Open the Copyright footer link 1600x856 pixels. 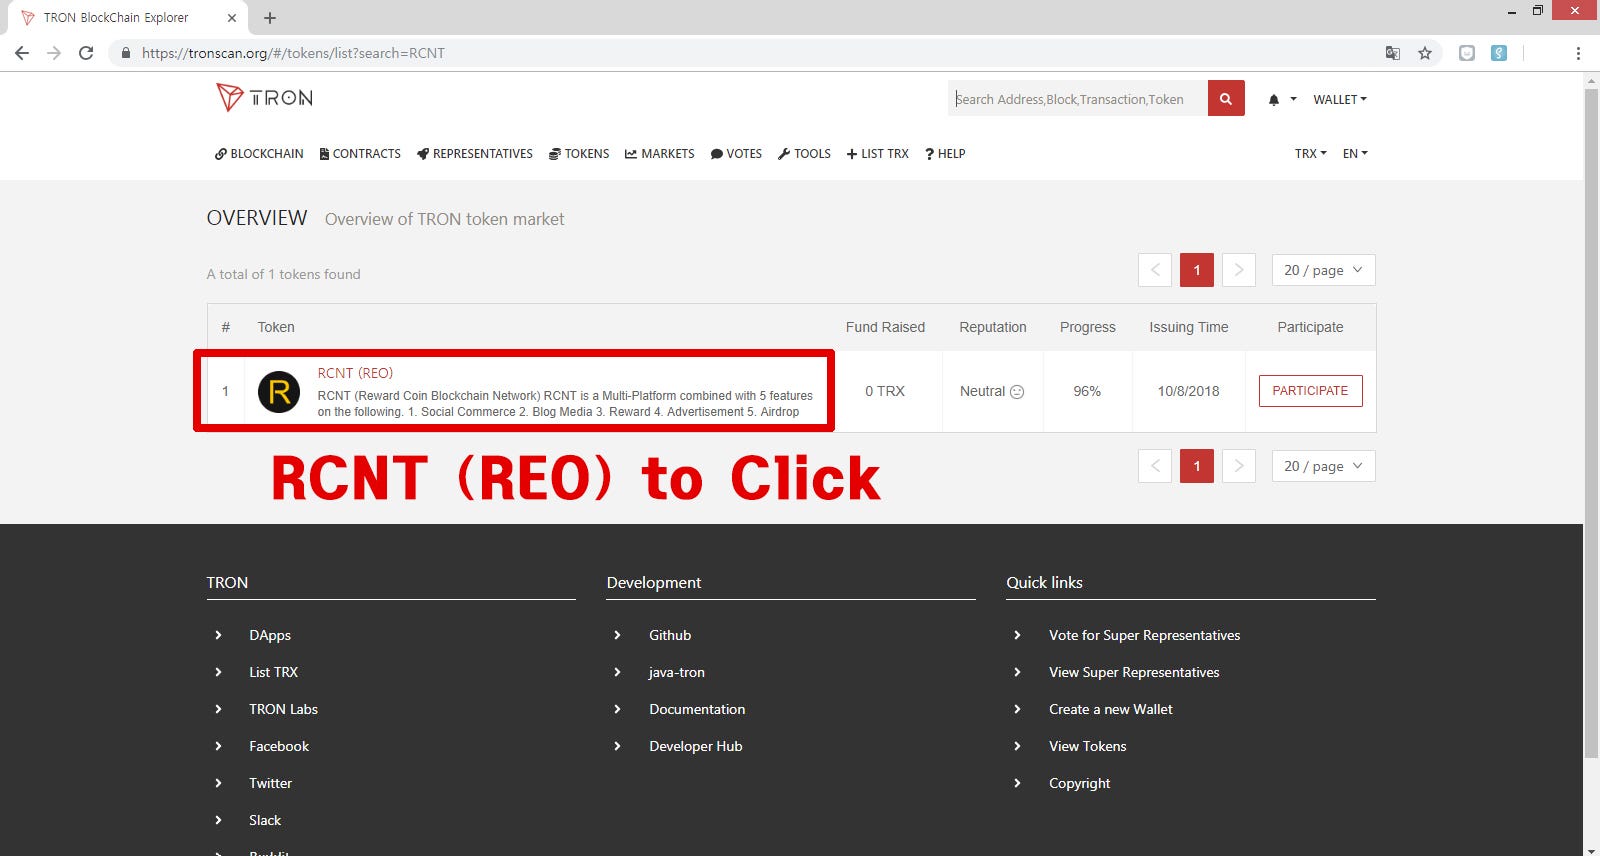[x=1079, y=783]
